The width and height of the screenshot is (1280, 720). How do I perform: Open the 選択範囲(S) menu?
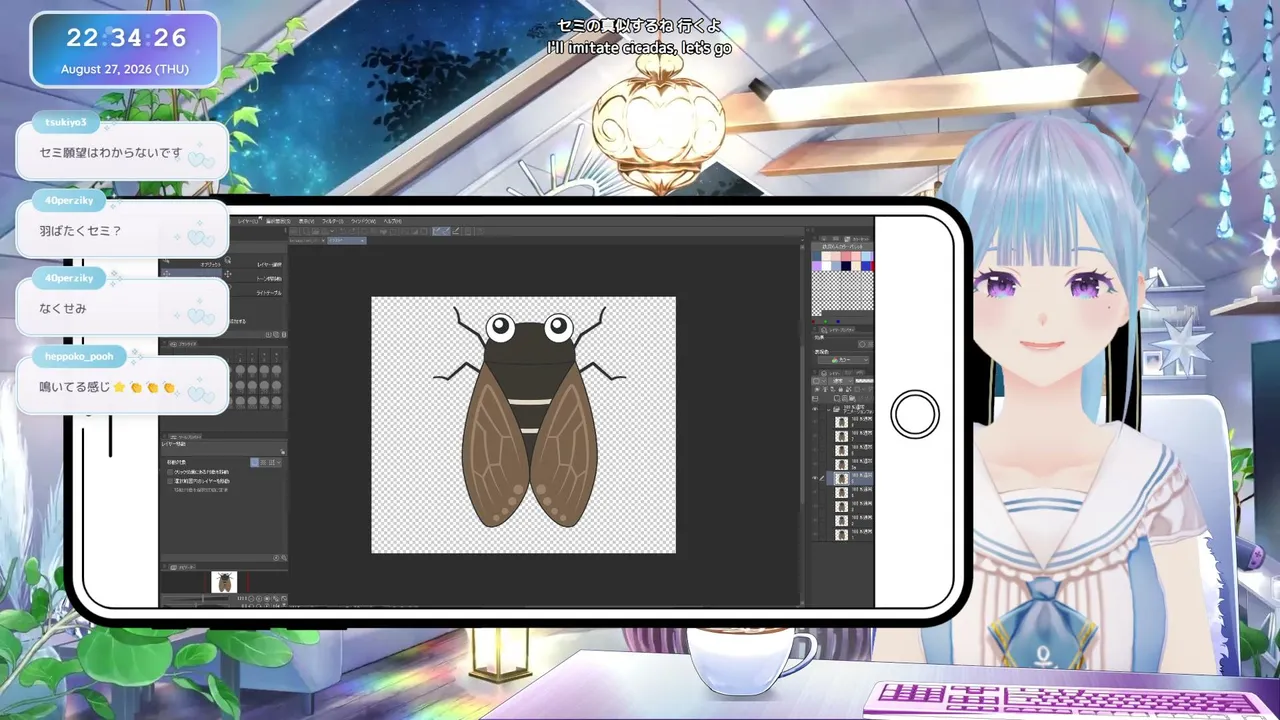point(278,221)
